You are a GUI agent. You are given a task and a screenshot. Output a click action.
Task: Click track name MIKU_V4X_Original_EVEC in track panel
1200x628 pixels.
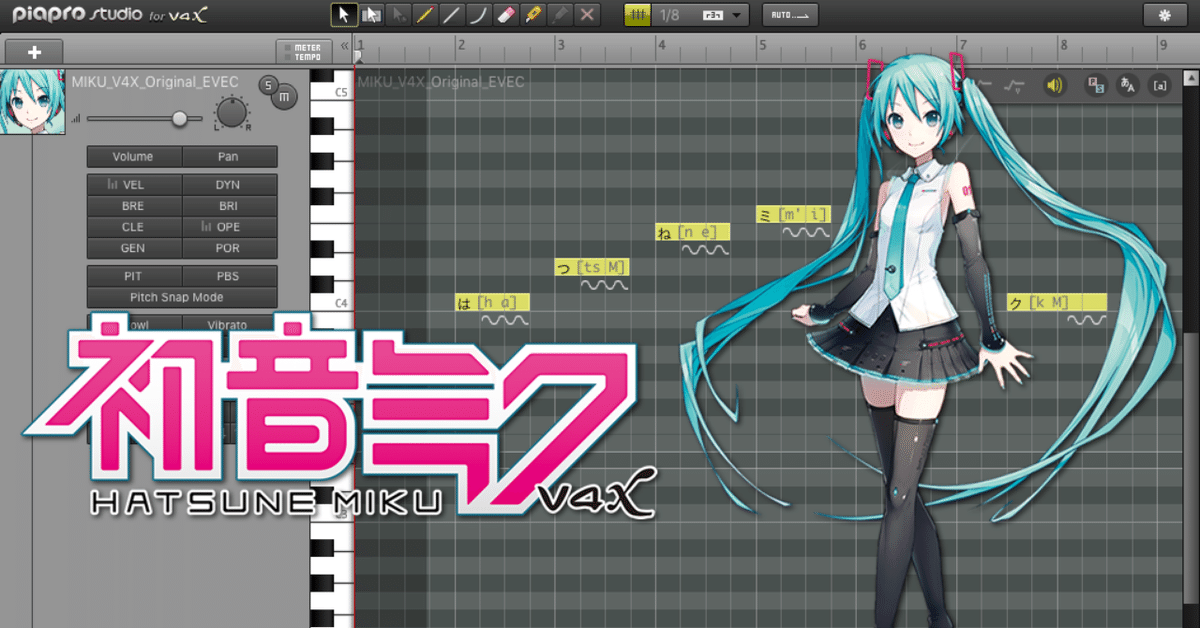157,81
